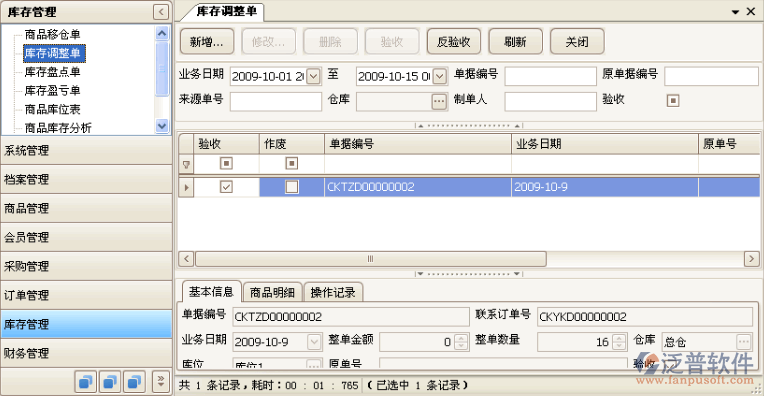
Task: Select the row indicator arrow for CKTZD00000002
Action: [x=186, y=187]
